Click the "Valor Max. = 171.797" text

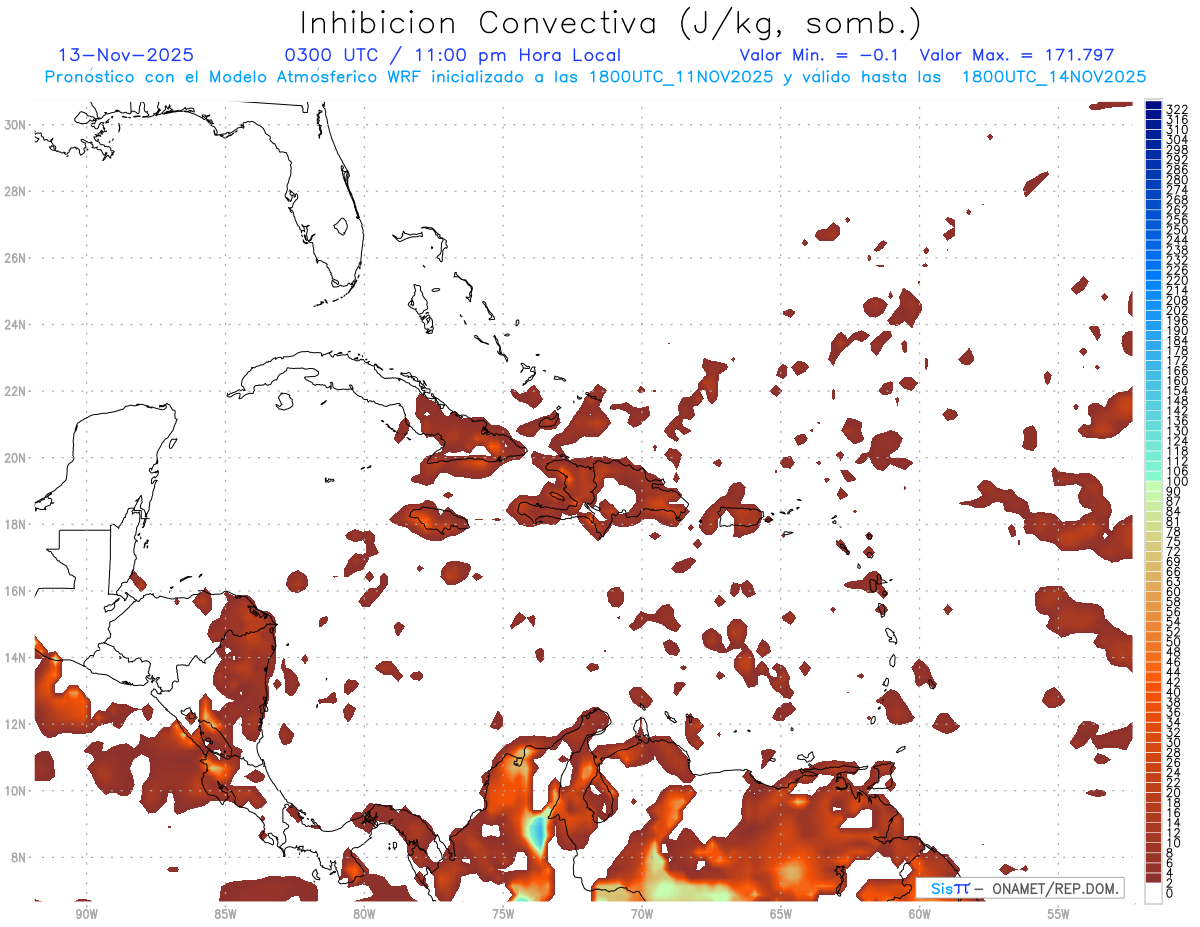pos(1017,55)
